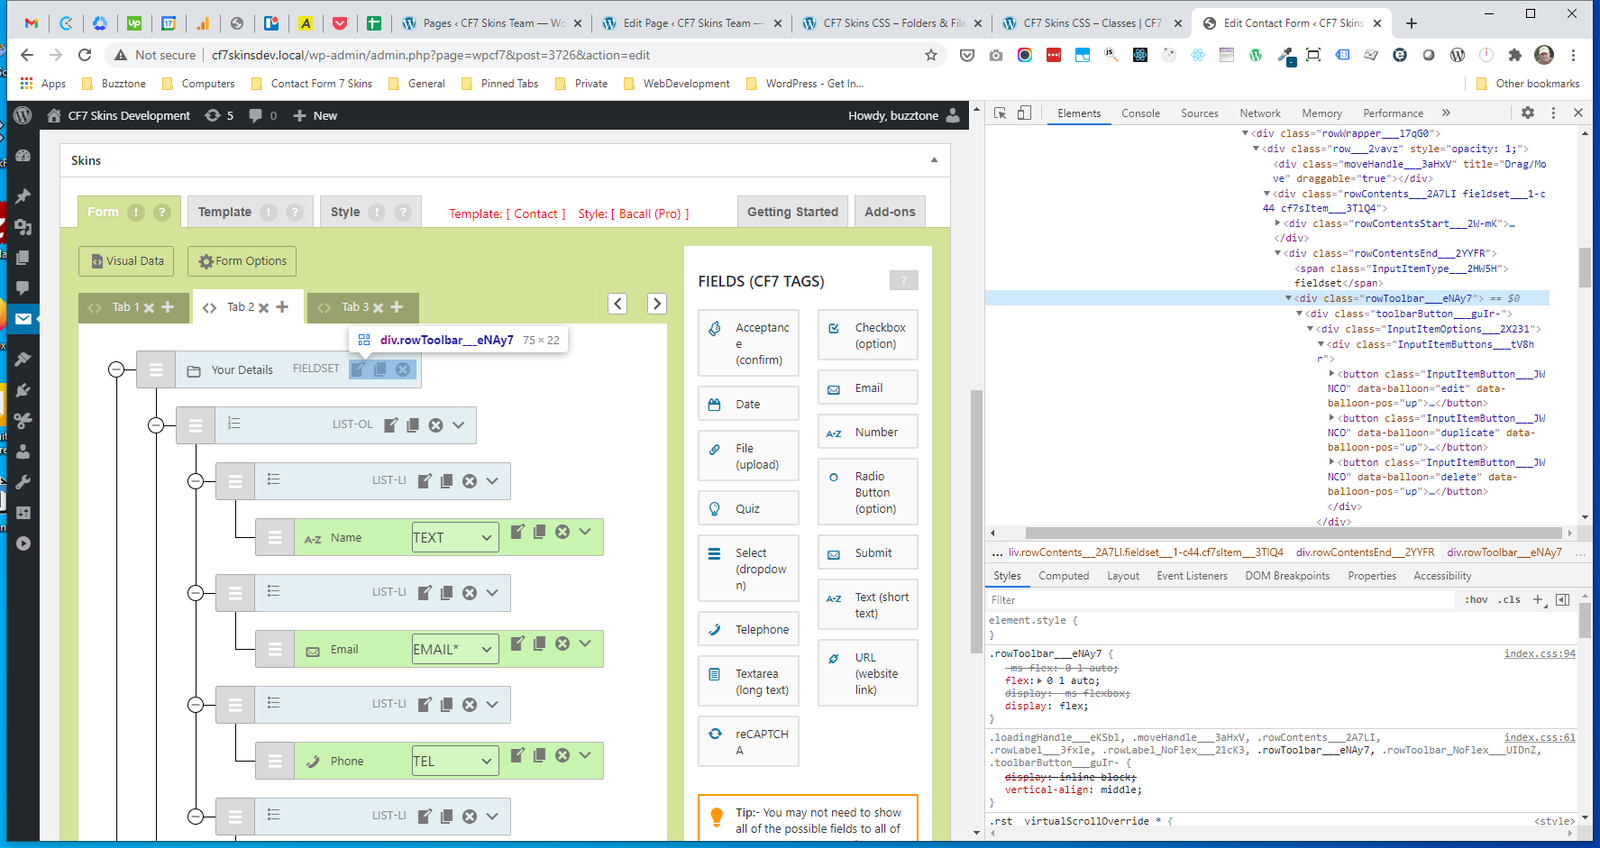Toggle the .cls class editor
The height and width of the screenshot is (848, 1600).
1510,600
